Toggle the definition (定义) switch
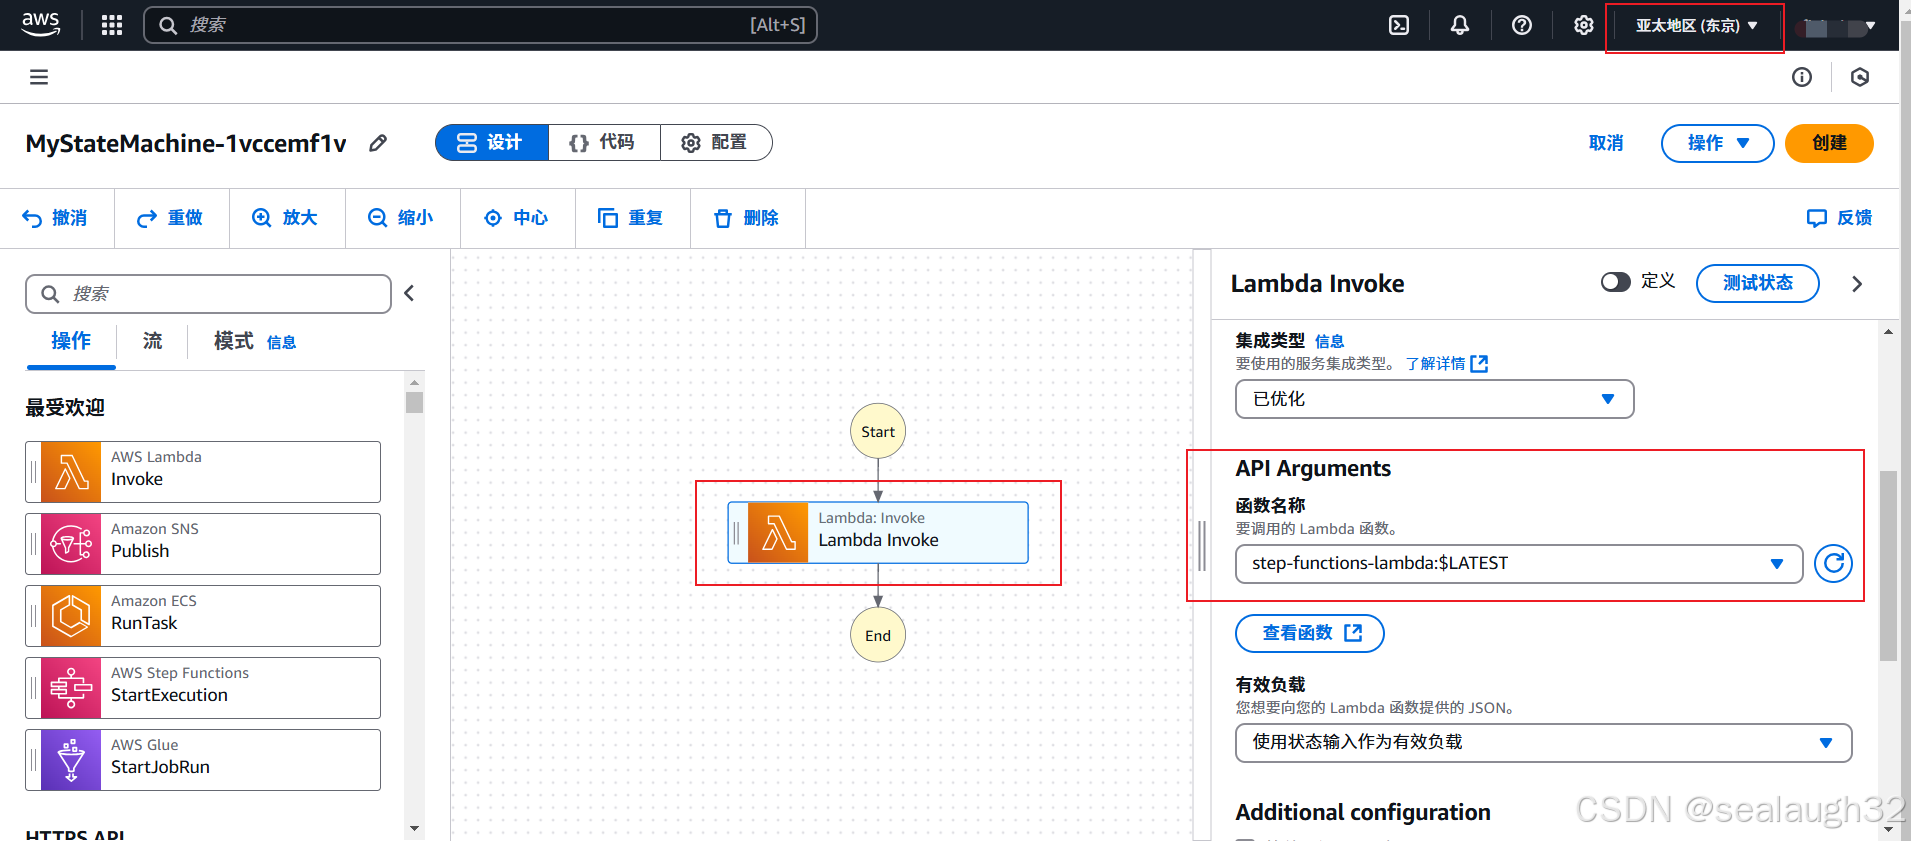 (1615, 282)
